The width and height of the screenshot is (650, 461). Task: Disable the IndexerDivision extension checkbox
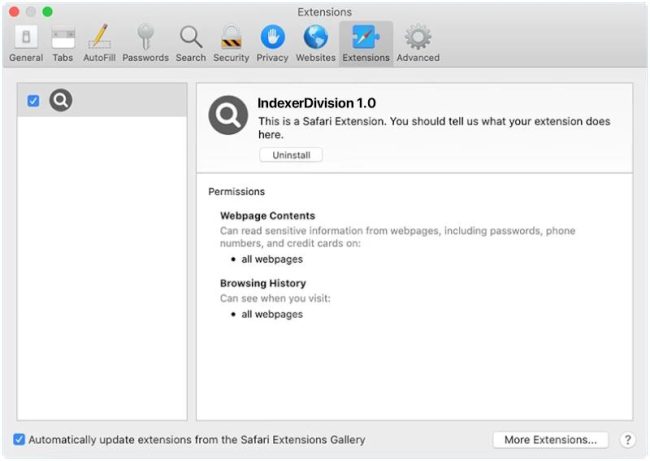[33, 101]
